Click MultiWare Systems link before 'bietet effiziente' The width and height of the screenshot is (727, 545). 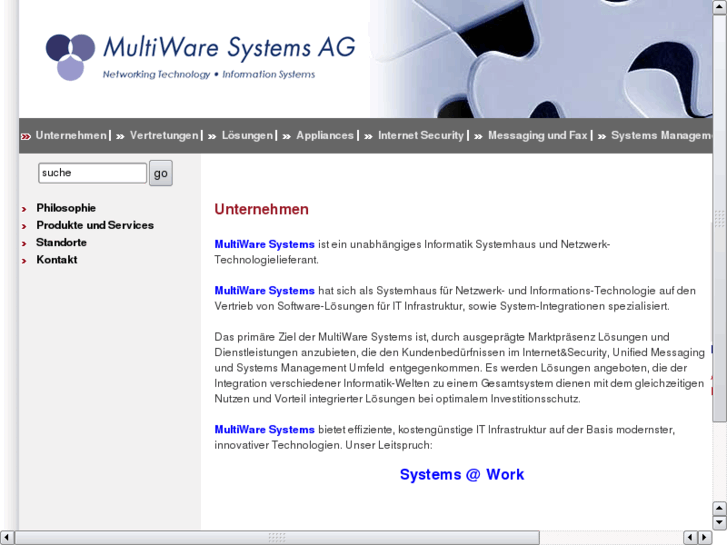(x=264, y=430)
